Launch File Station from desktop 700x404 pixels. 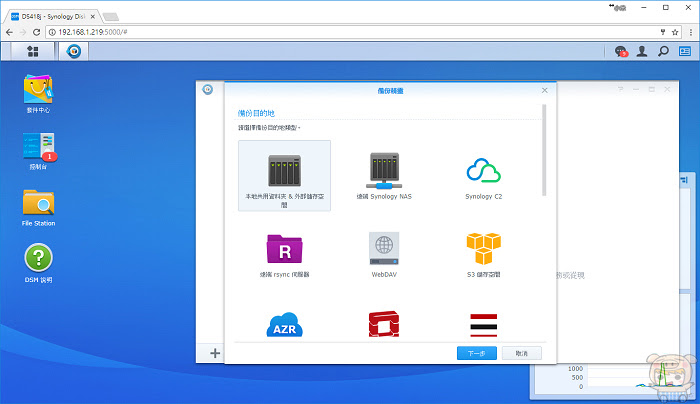[x=38, y=208]
